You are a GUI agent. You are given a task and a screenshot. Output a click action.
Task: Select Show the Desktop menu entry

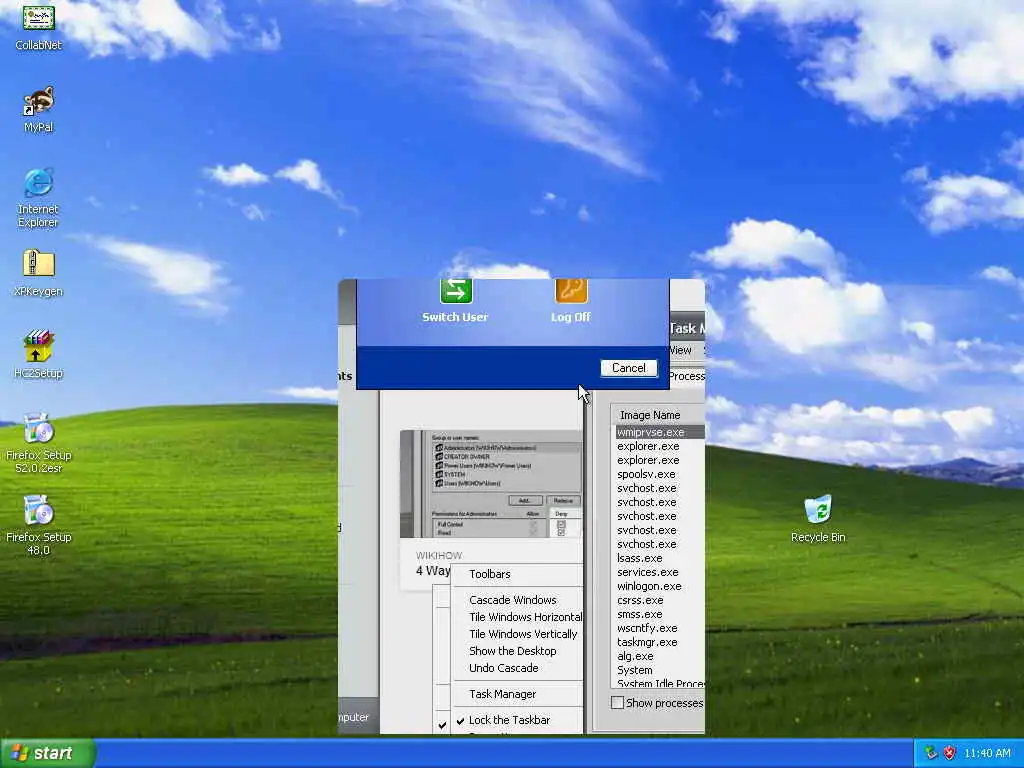517,650
